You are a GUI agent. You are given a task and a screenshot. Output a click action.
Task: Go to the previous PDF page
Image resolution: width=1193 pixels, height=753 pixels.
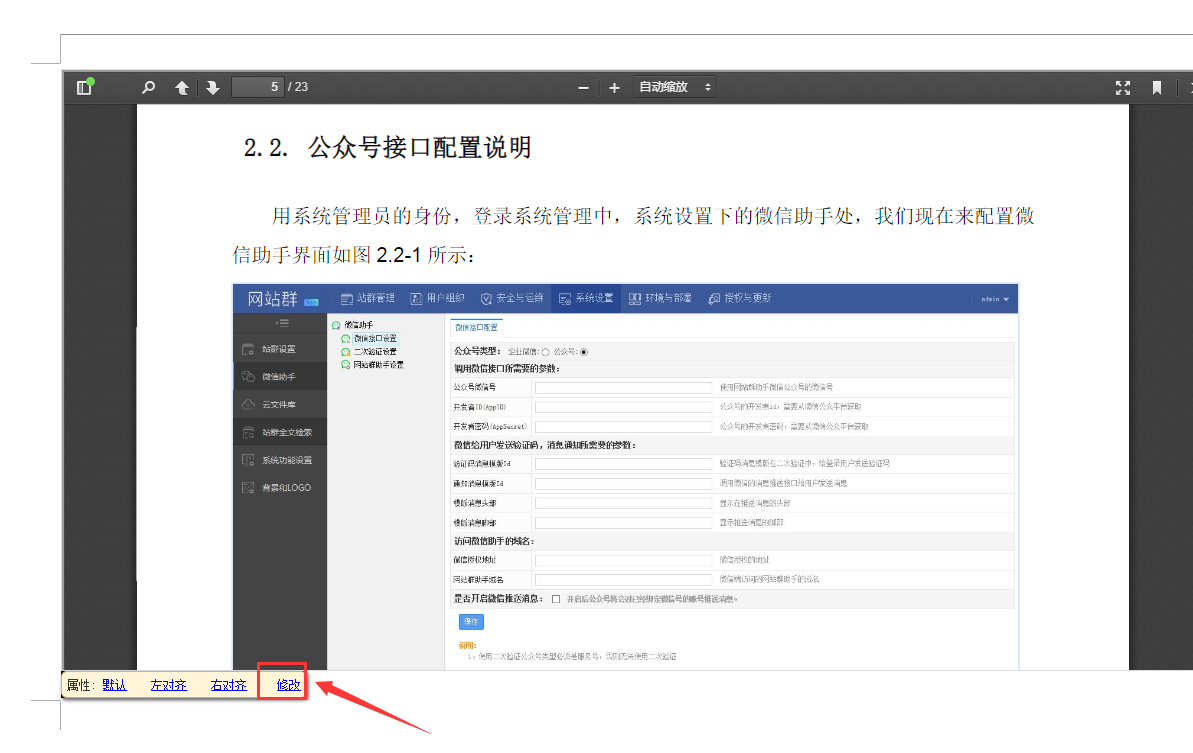[182, 87]
